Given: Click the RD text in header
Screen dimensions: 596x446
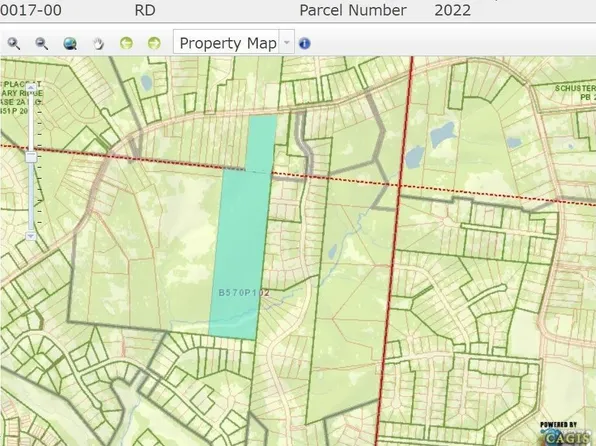Looking at the screenshot, I should point(145,10).
